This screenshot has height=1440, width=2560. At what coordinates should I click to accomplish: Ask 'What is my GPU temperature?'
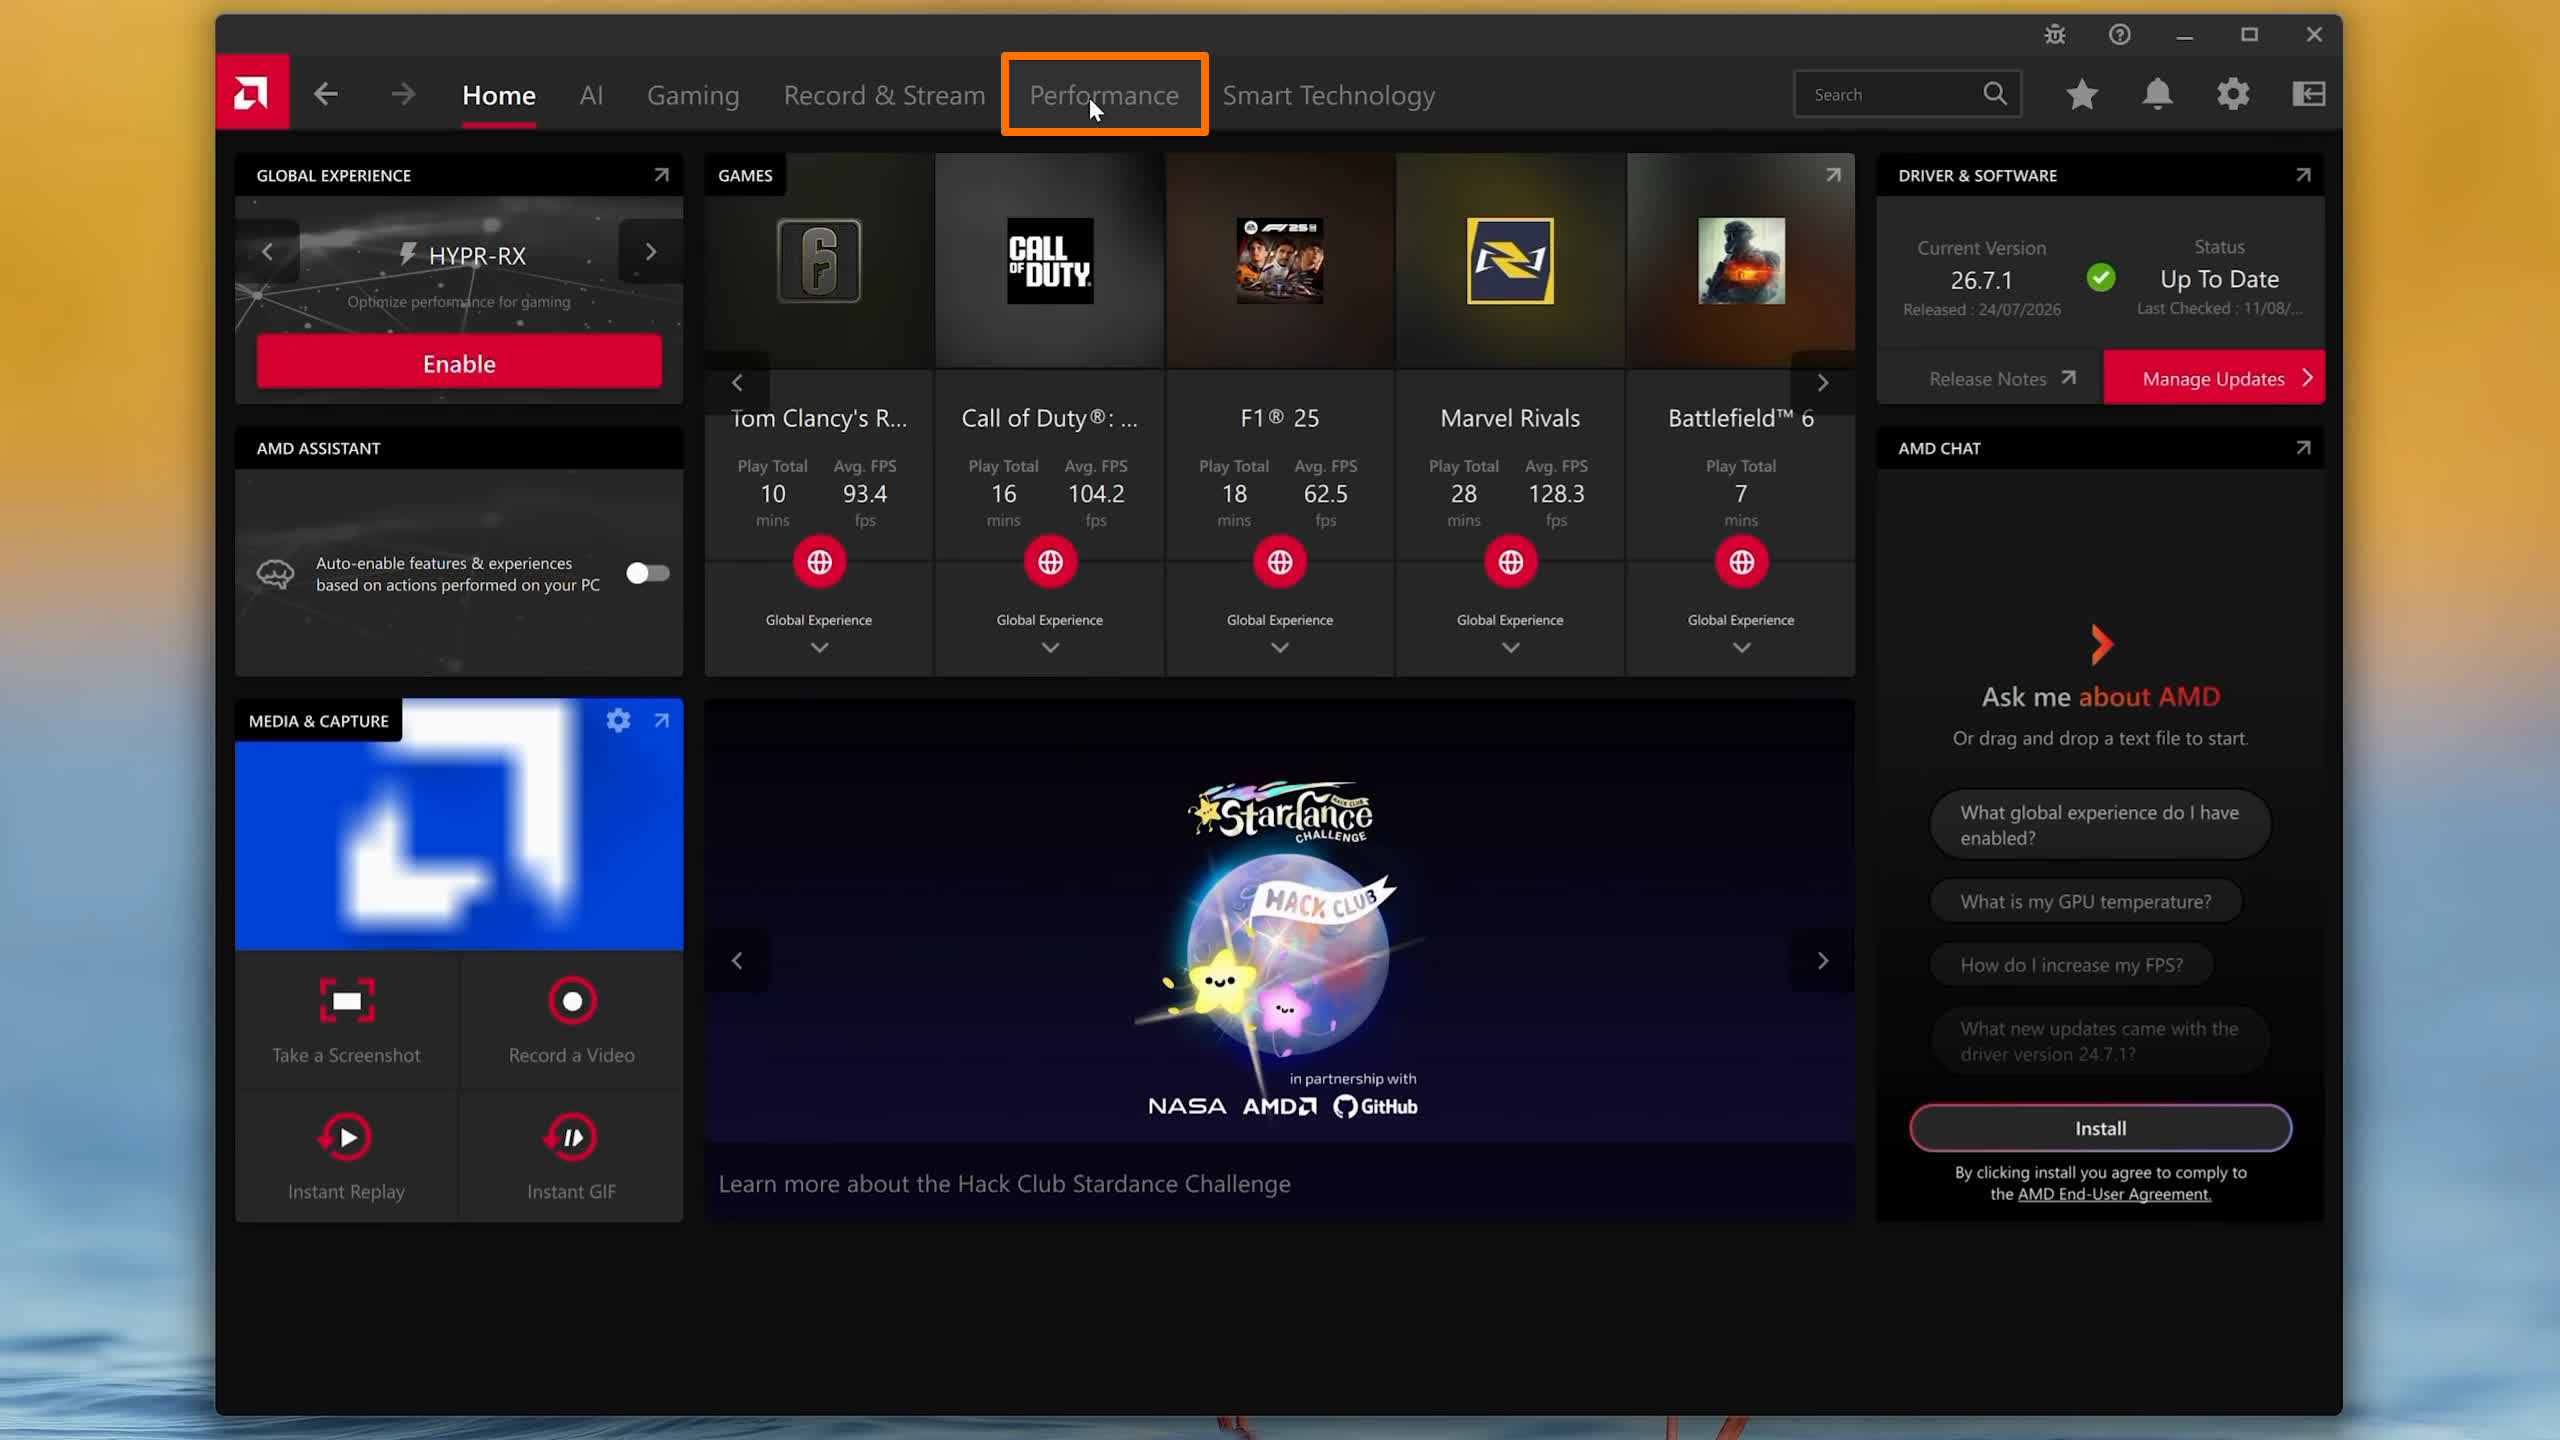pos(2085,902)
